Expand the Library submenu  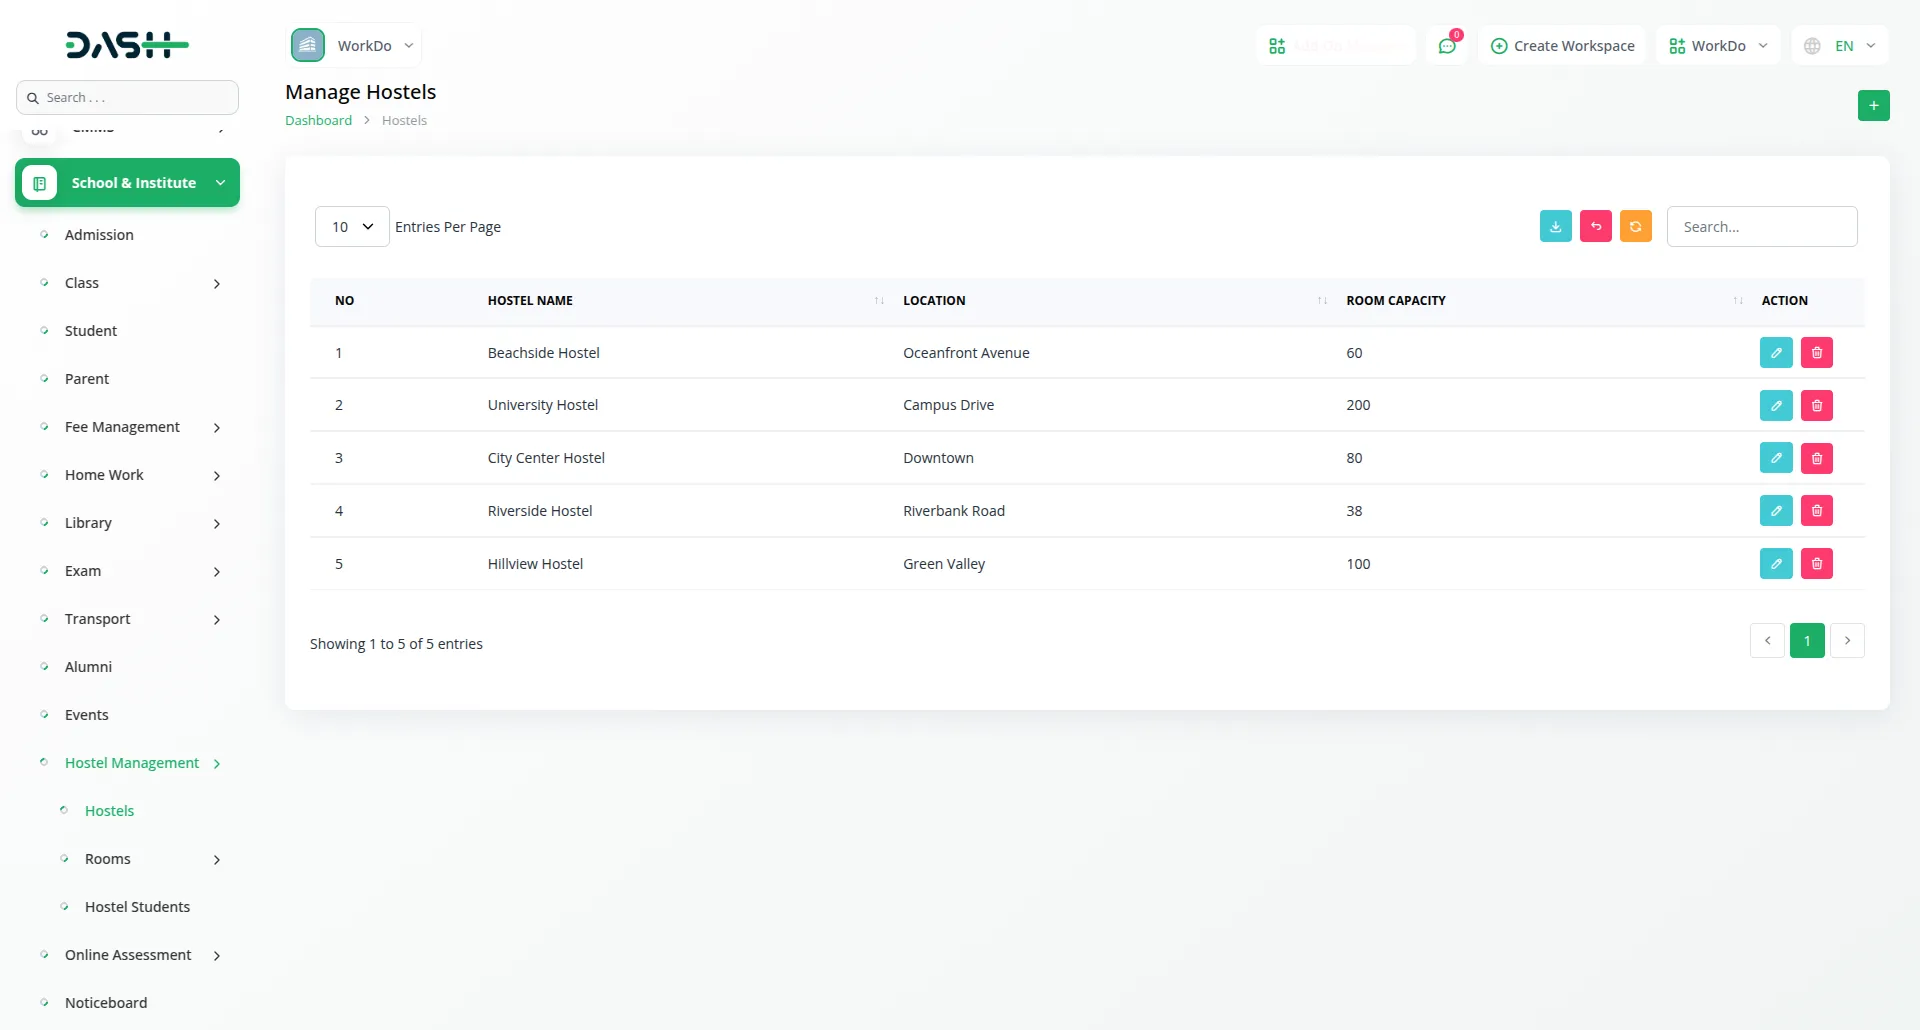[217, 524]
